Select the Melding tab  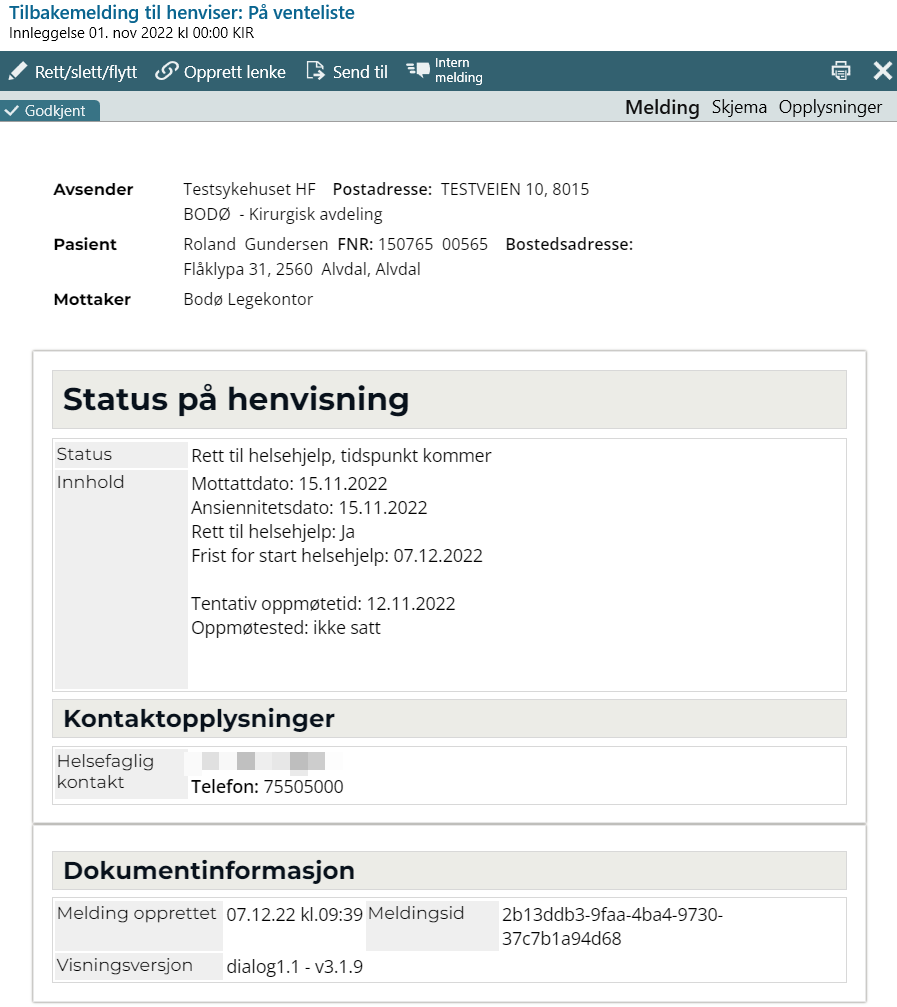tap(662, 107)
